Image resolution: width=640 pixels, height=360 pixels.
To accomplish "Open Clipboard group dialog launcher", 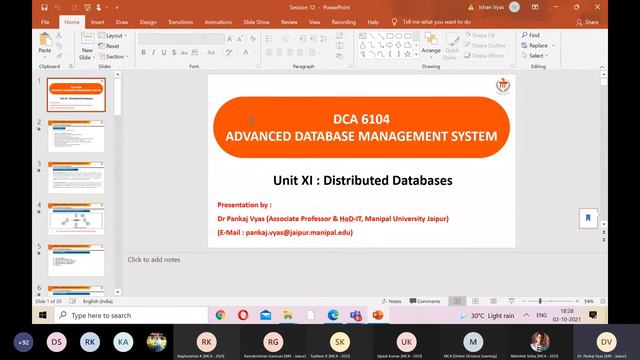I will click(x=71, y=66).
